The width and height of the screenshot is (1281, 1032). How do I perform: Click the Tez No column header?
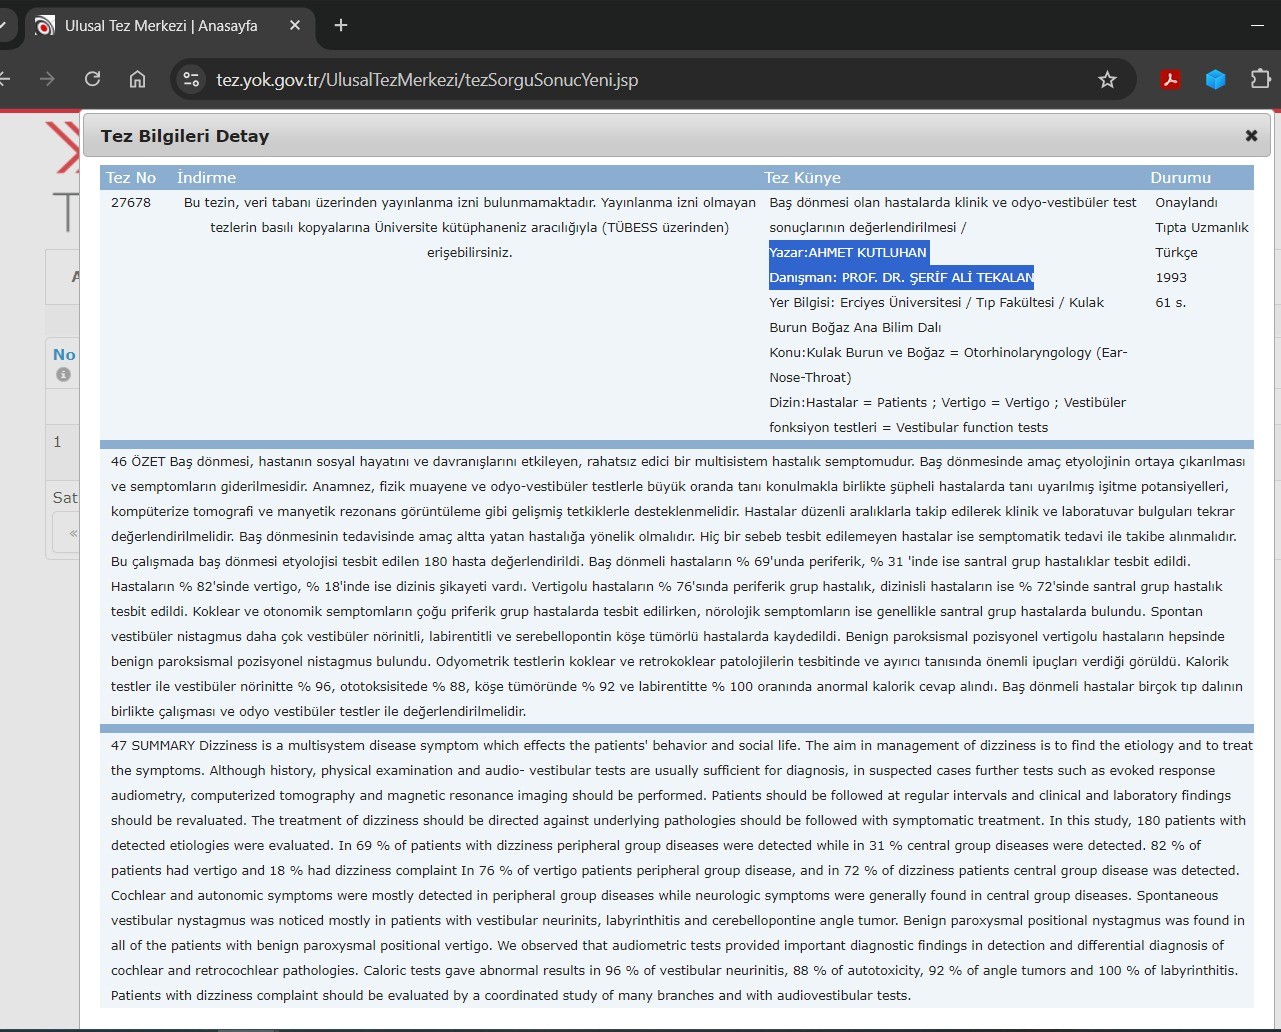point(131,177)
